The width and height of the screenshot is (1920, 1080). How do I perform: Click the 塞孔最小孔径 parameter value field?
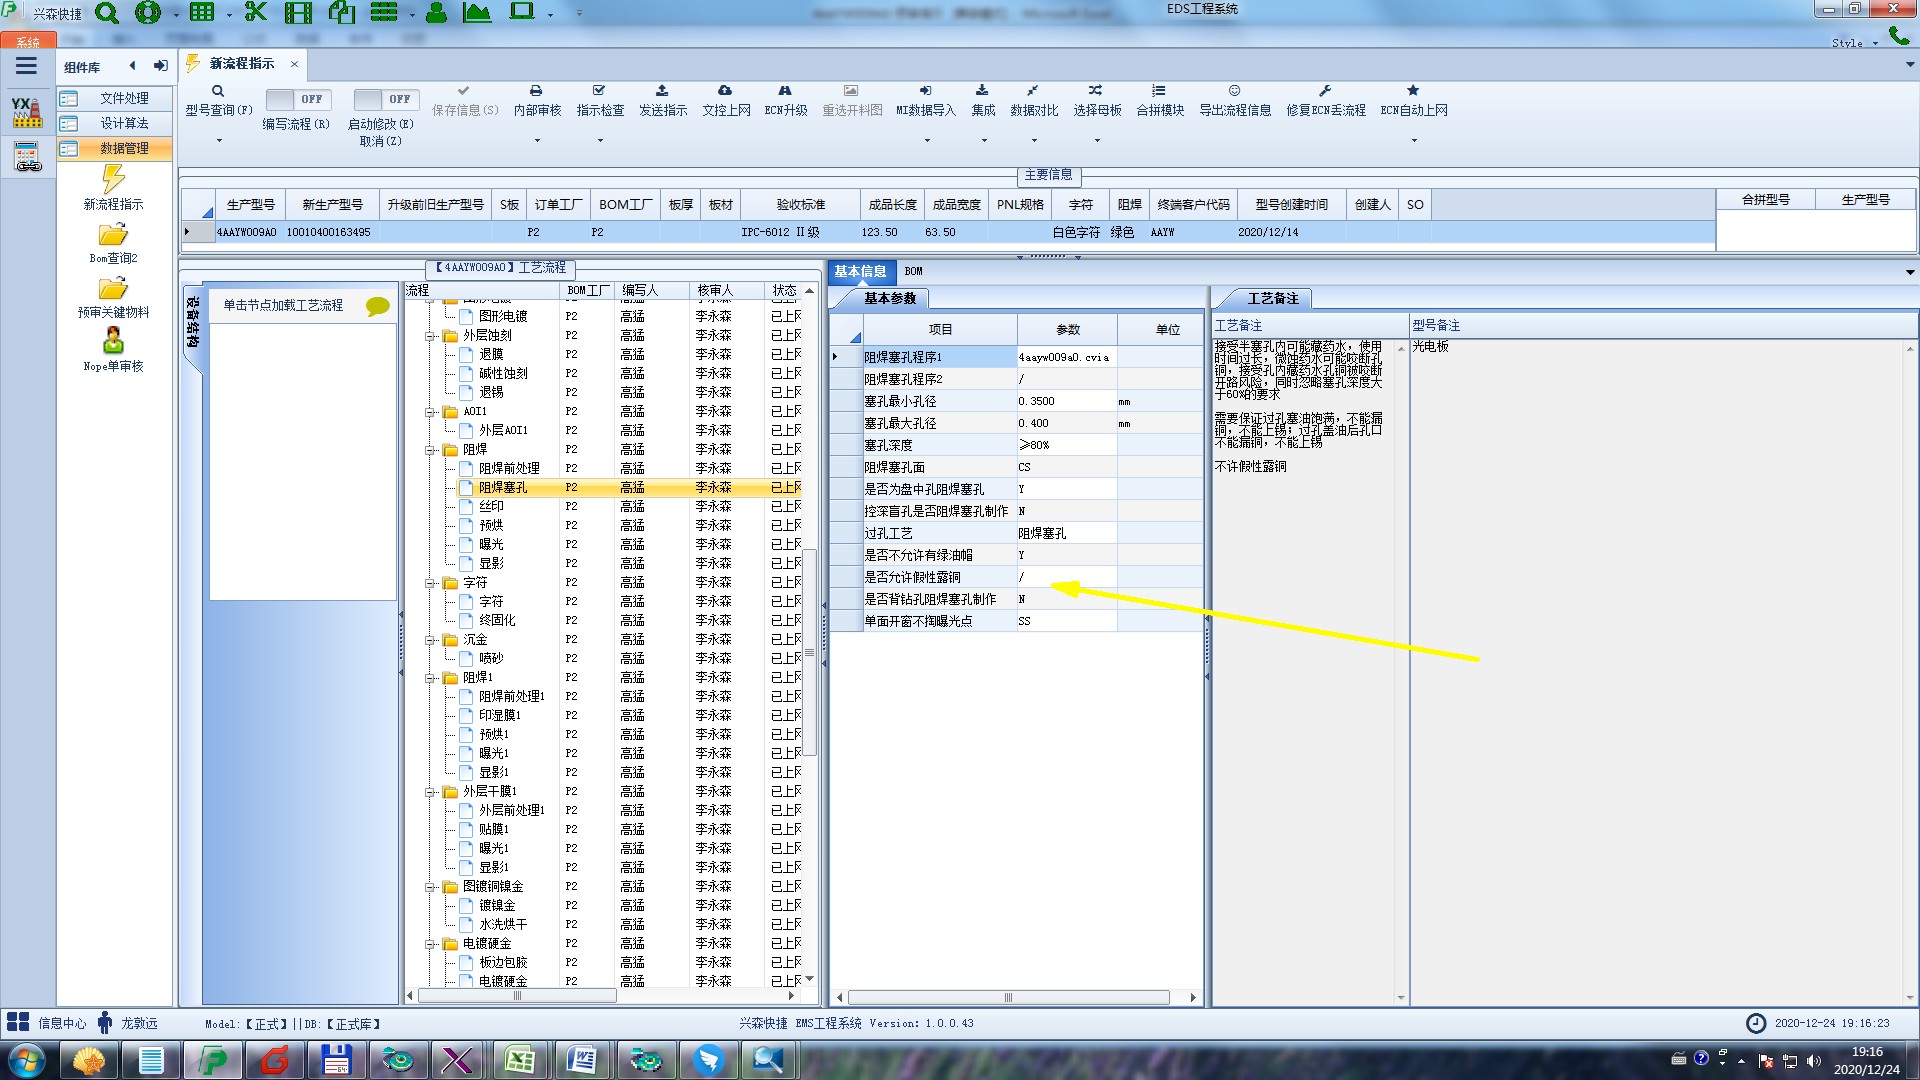click(x=1065, y=401)
